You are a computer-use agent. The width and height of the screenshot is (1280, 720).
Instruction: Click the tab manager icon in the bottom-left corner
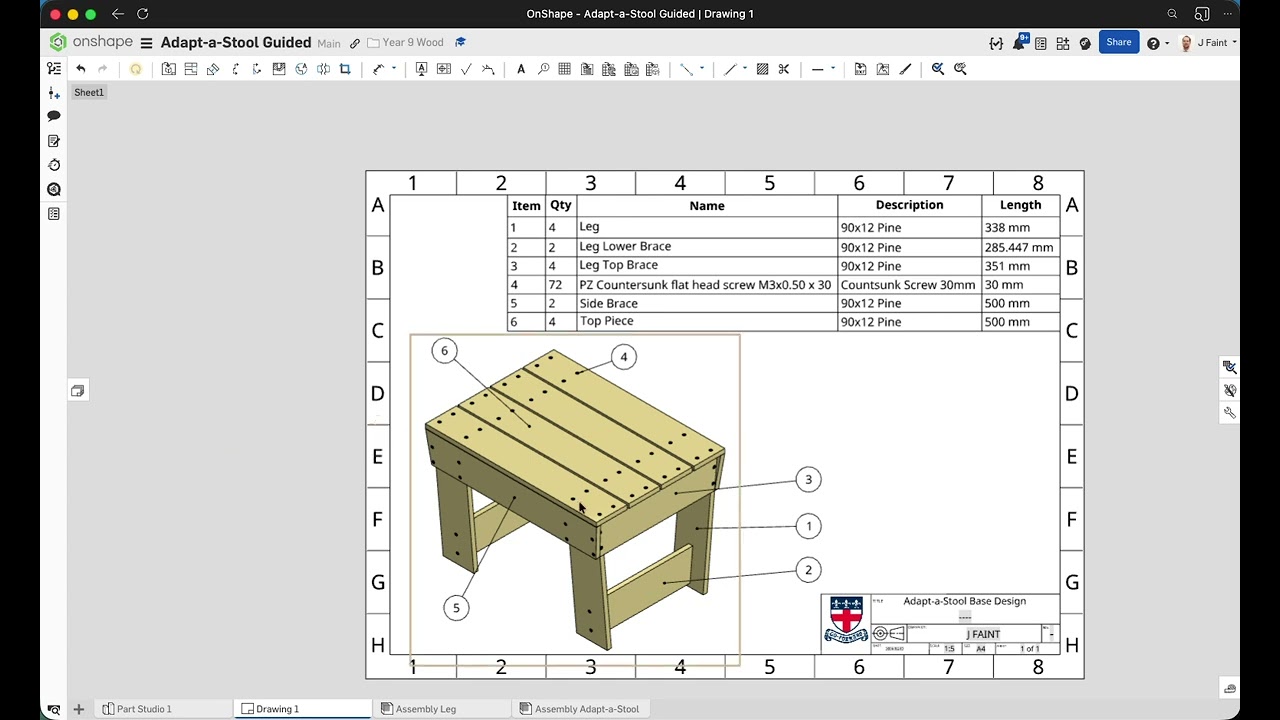54,709
